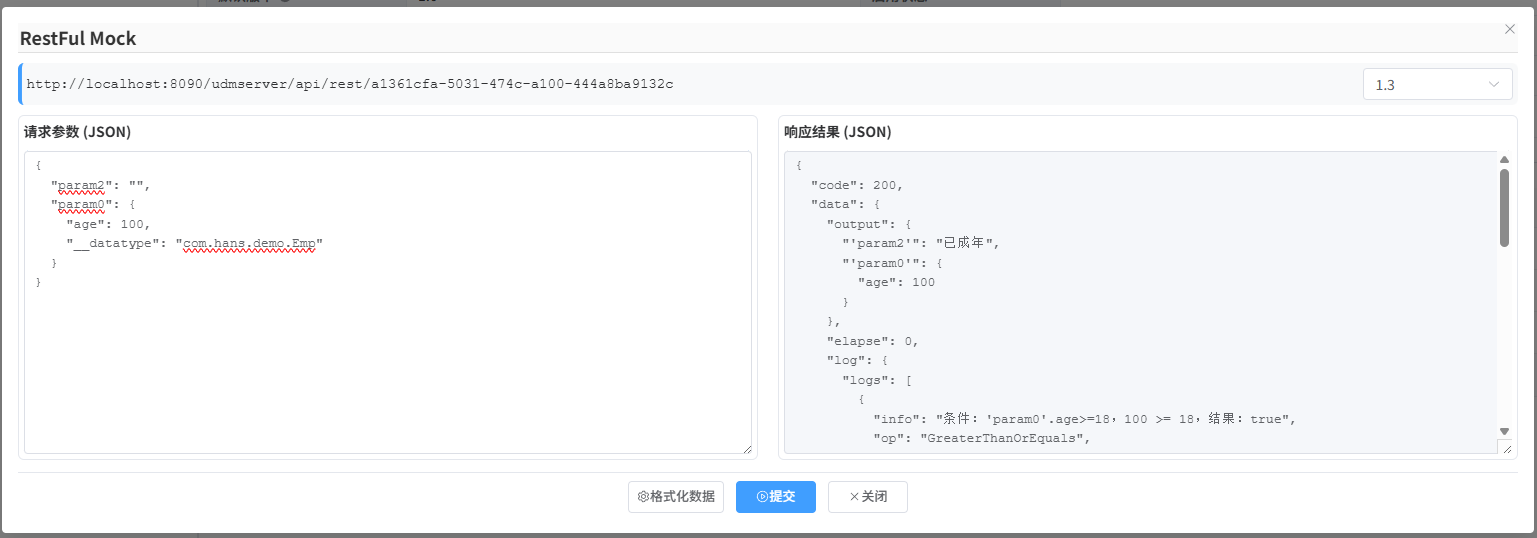Click the 格式化数据 format button
The image size is (1537, 538).
[x=676, y=497]
